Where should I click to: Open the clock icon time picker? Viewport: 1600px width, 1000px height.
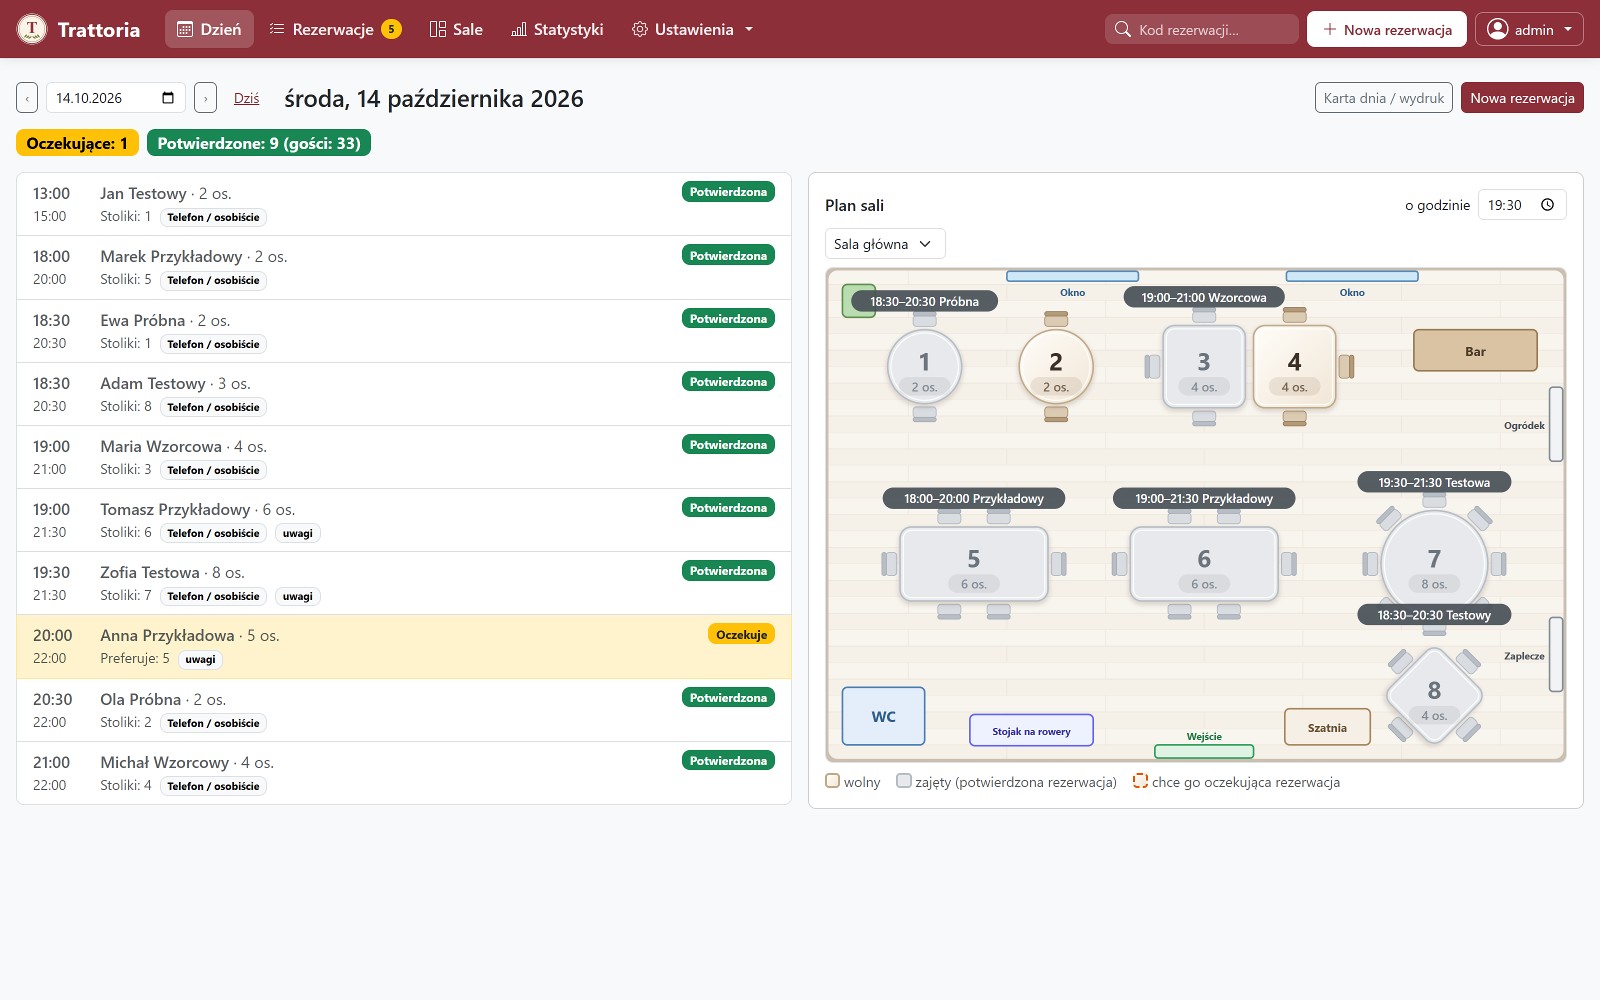1548,205
